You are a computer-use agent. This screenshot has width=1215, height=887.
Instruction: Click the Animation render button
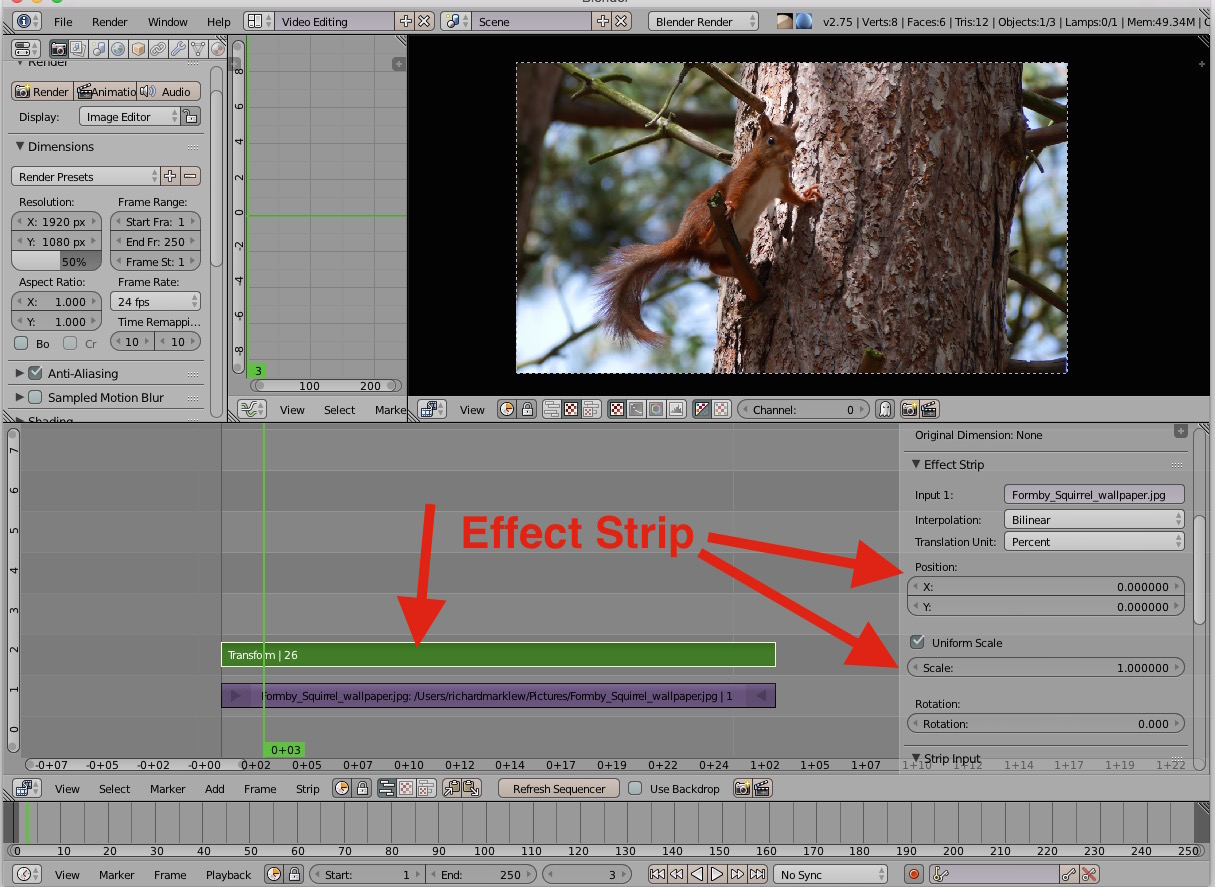[x=105, y=91]
